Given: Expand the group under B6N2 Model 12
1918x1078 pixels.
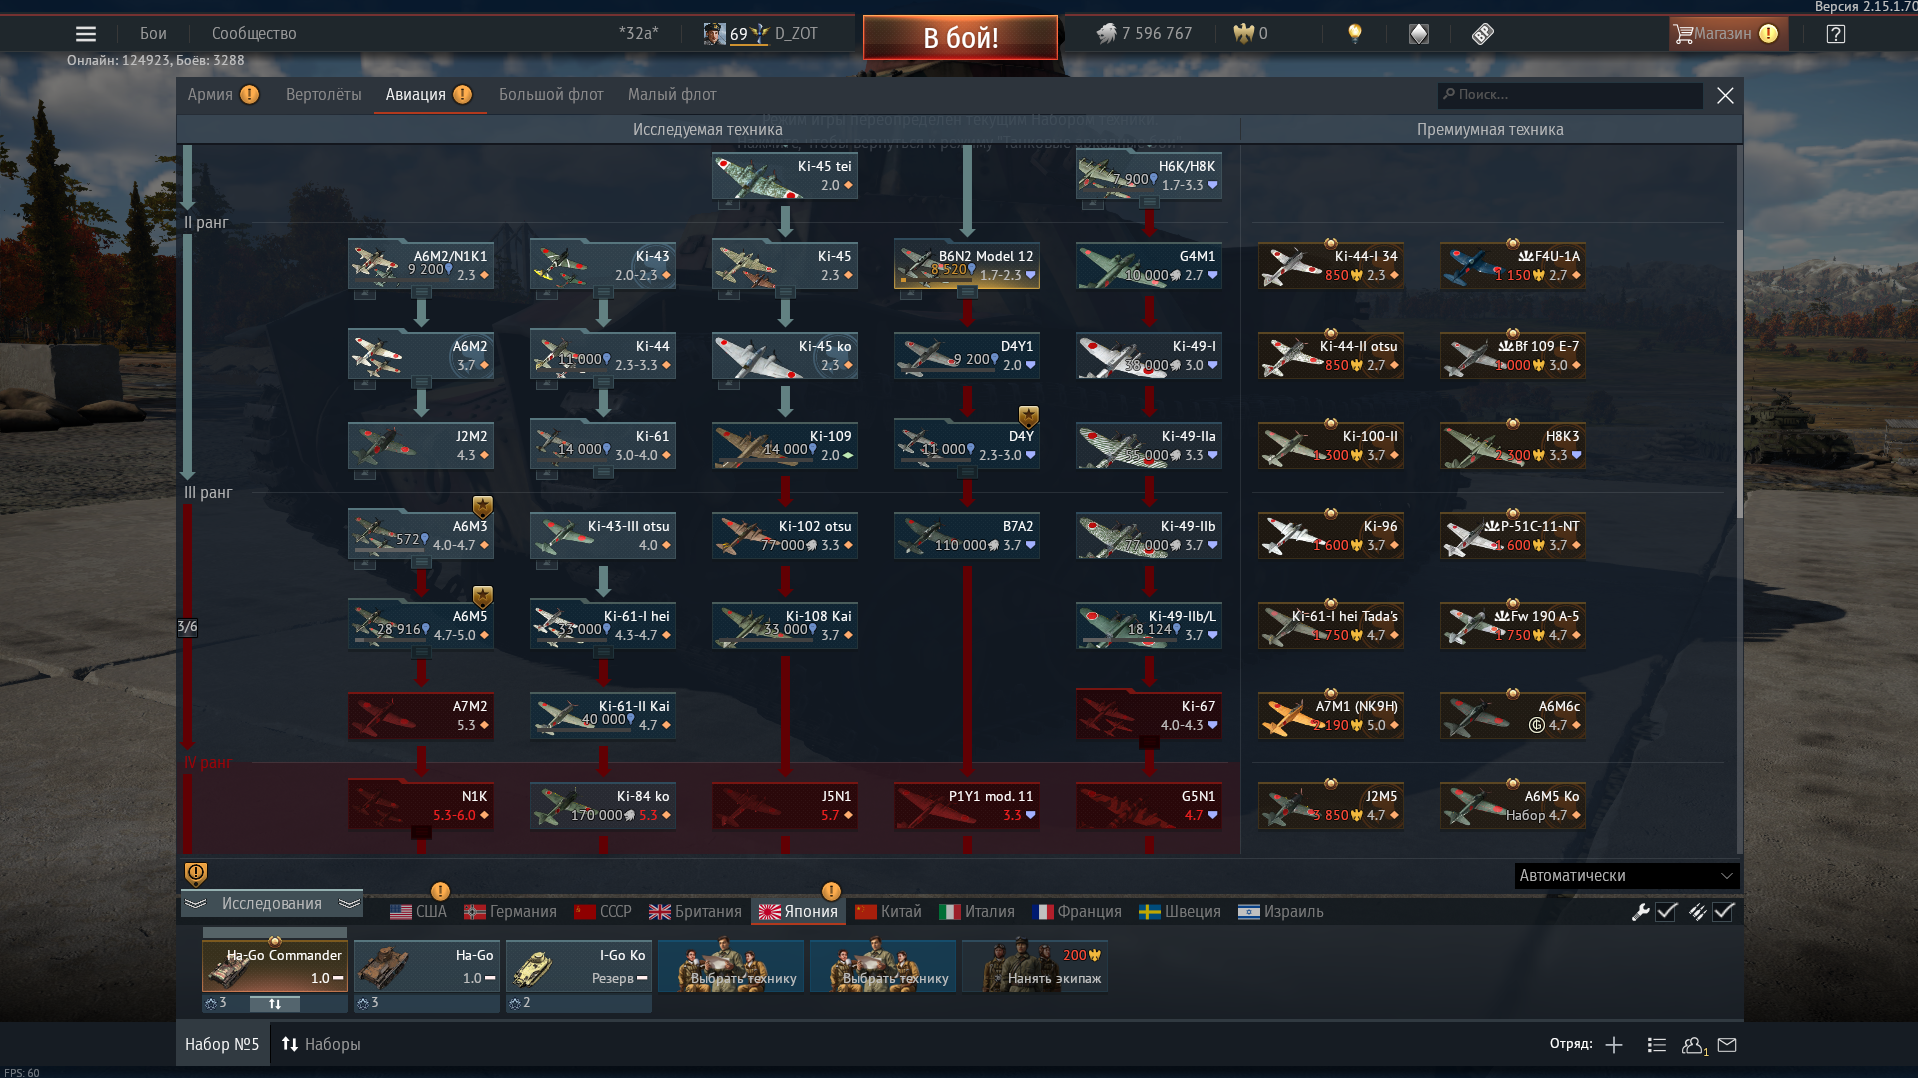Looking at the screenshot, I should tap(967, 293).
